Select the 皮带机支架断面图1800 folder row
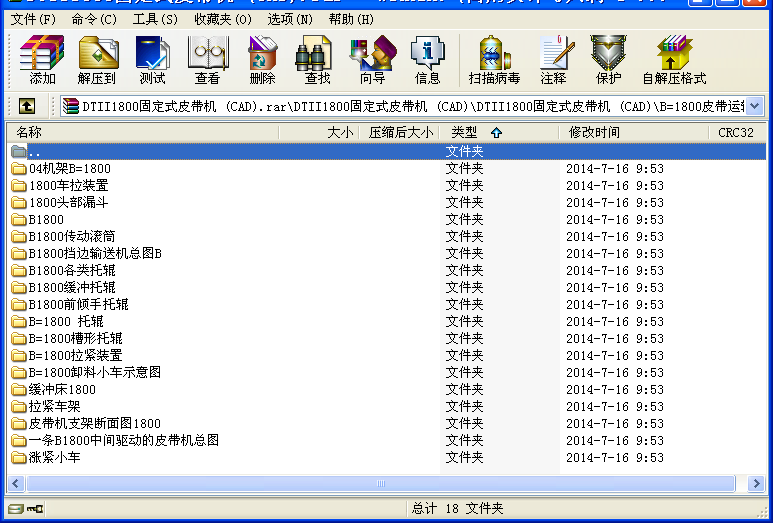 tap(387, 423)
